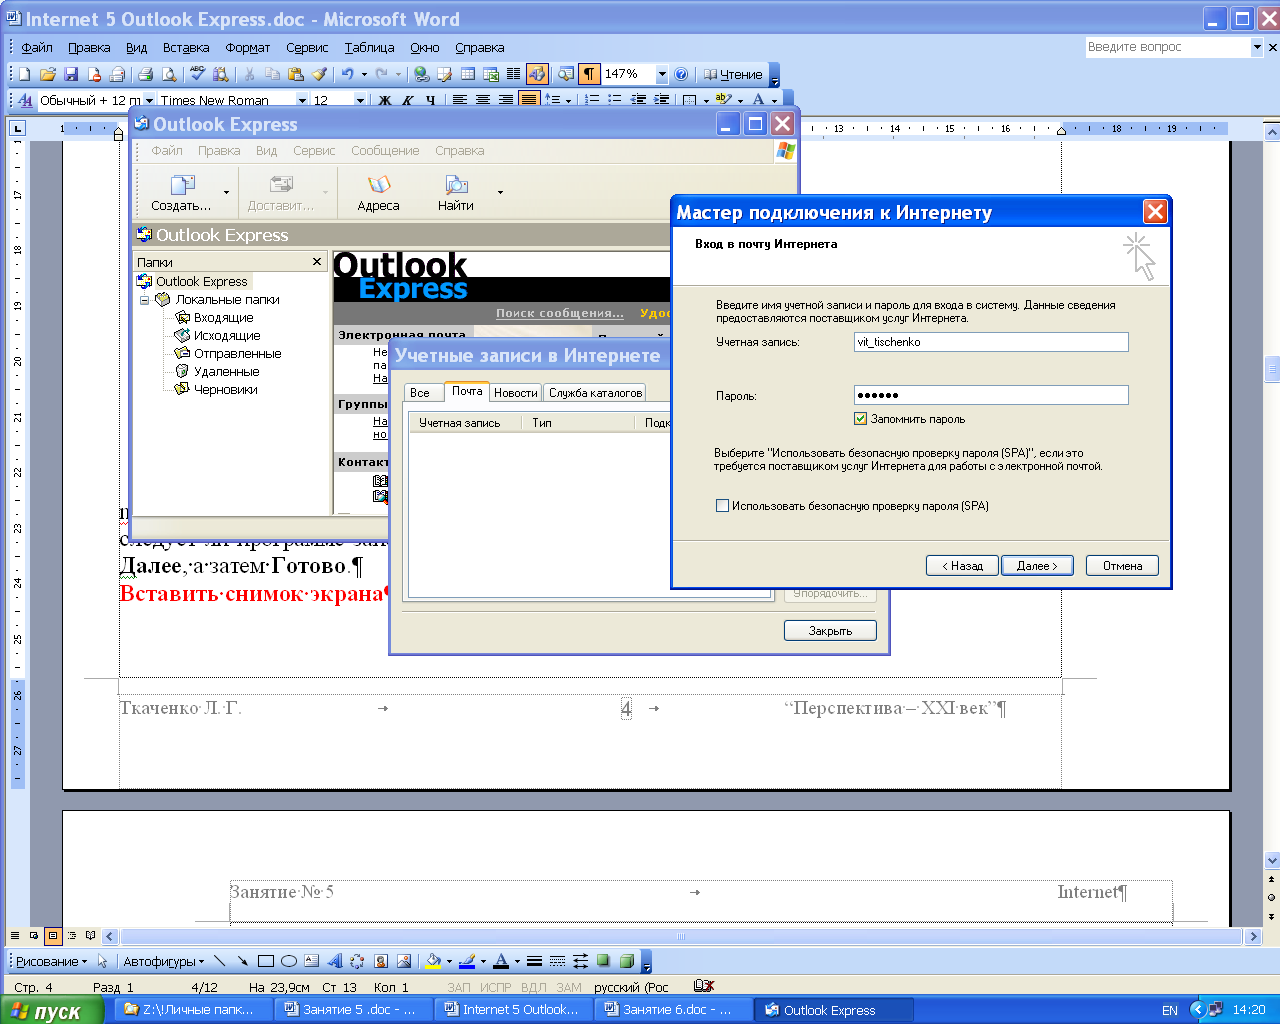Click Закрыть in Учетные записи dialog
The width and height of the screenshot is (1280, 1024).
point(830,631)
